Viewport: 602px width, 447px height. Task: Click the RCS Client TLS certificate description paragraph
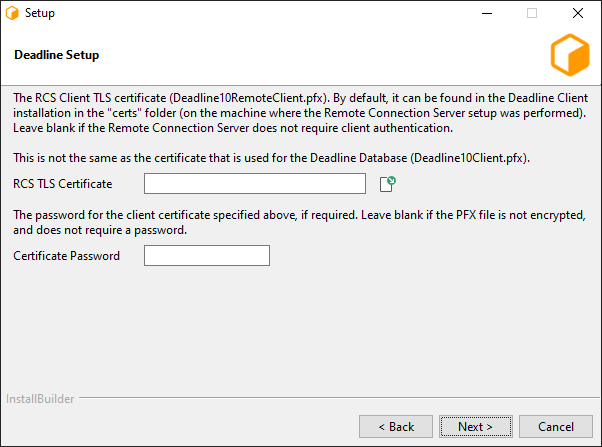(x=300, y=114)
